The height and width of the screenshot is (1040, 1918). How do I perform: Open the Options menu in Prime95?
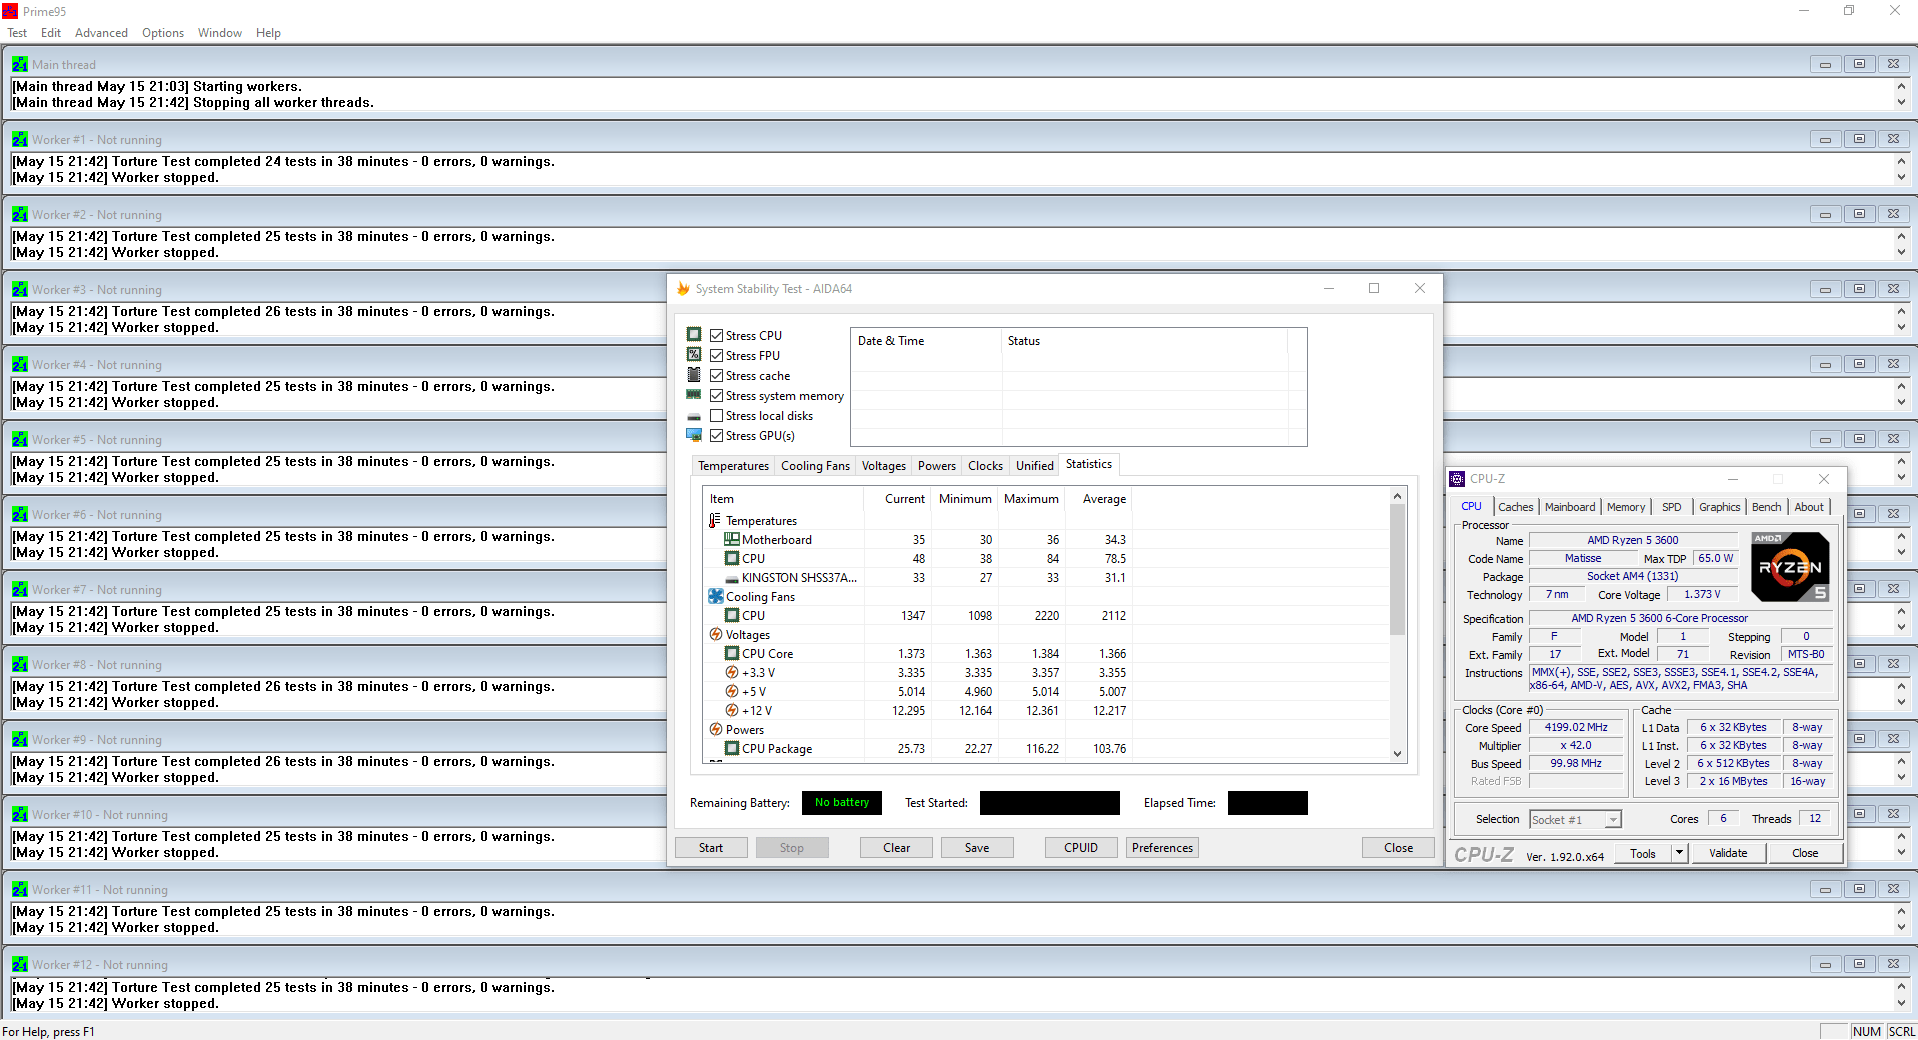tap(163, 33)
